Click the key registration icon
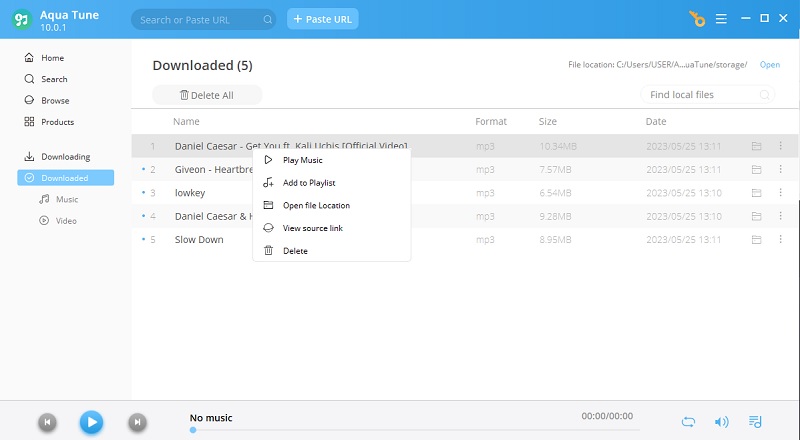The height and width of the screenshot is (440, 800). click(697, 19)
